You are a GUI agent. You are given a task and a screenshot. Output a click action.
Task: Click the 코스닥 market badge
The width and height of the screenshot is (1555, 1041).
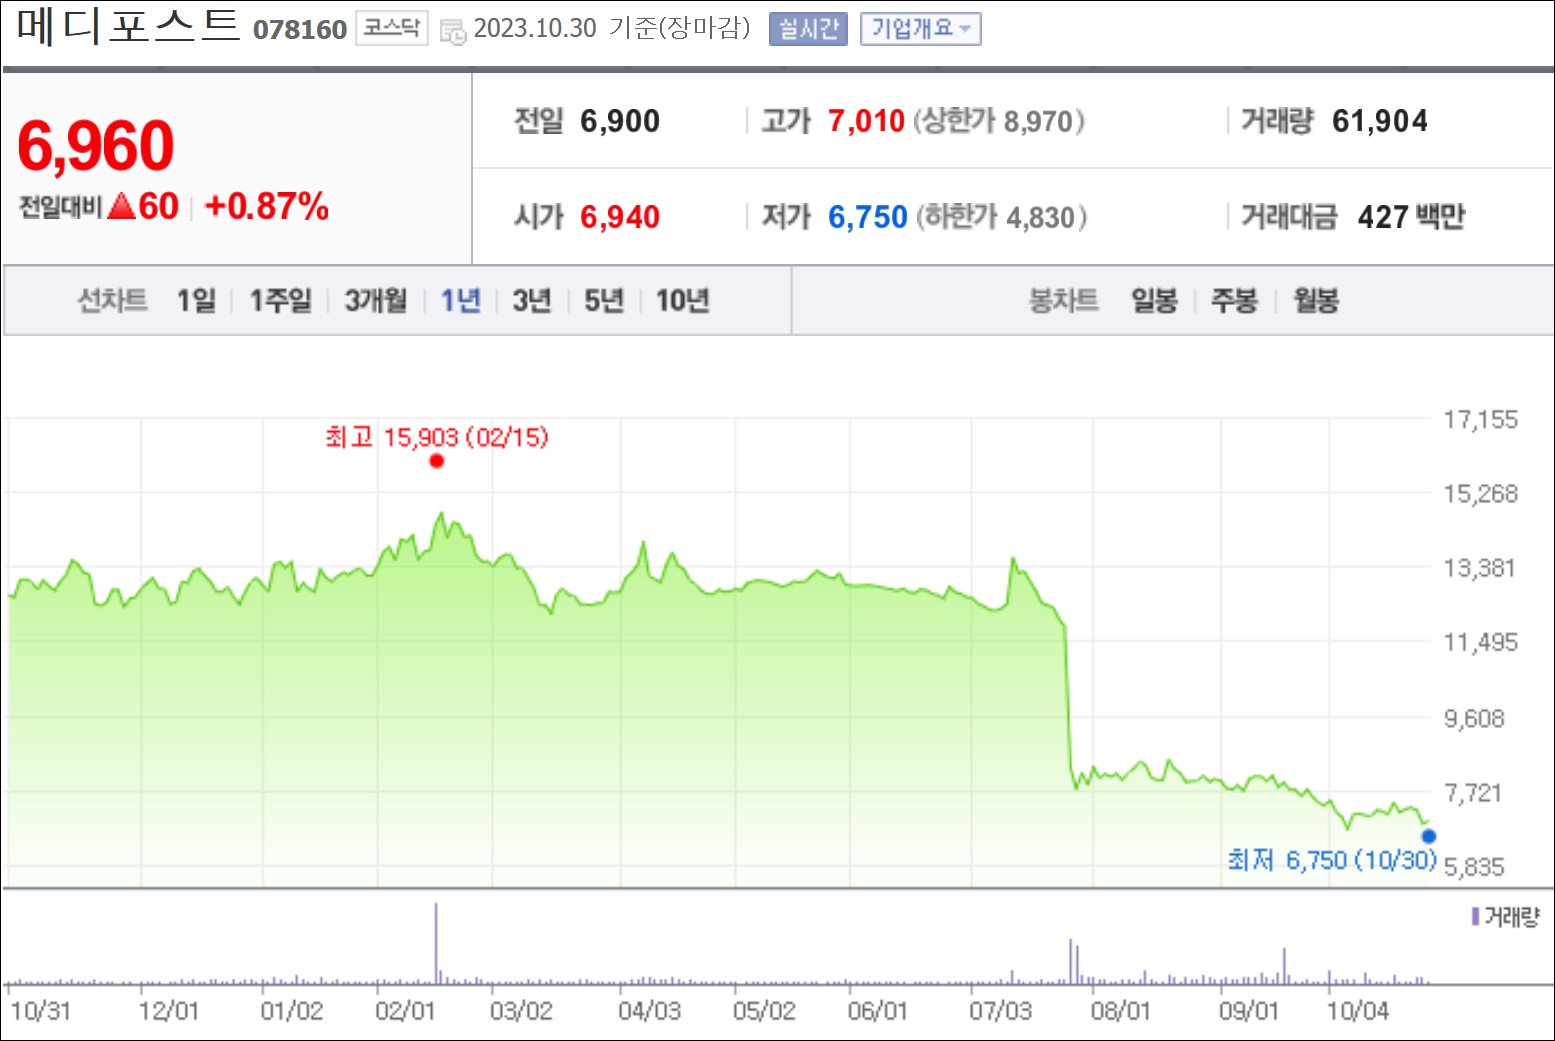point(391,28)
